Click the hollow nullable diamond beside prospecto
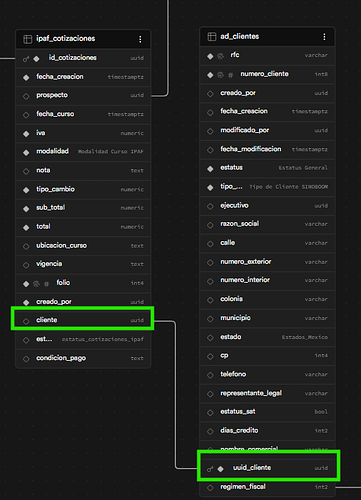Image resolution: width=361 pixels, height=500 pixels. tap(26, 96)
